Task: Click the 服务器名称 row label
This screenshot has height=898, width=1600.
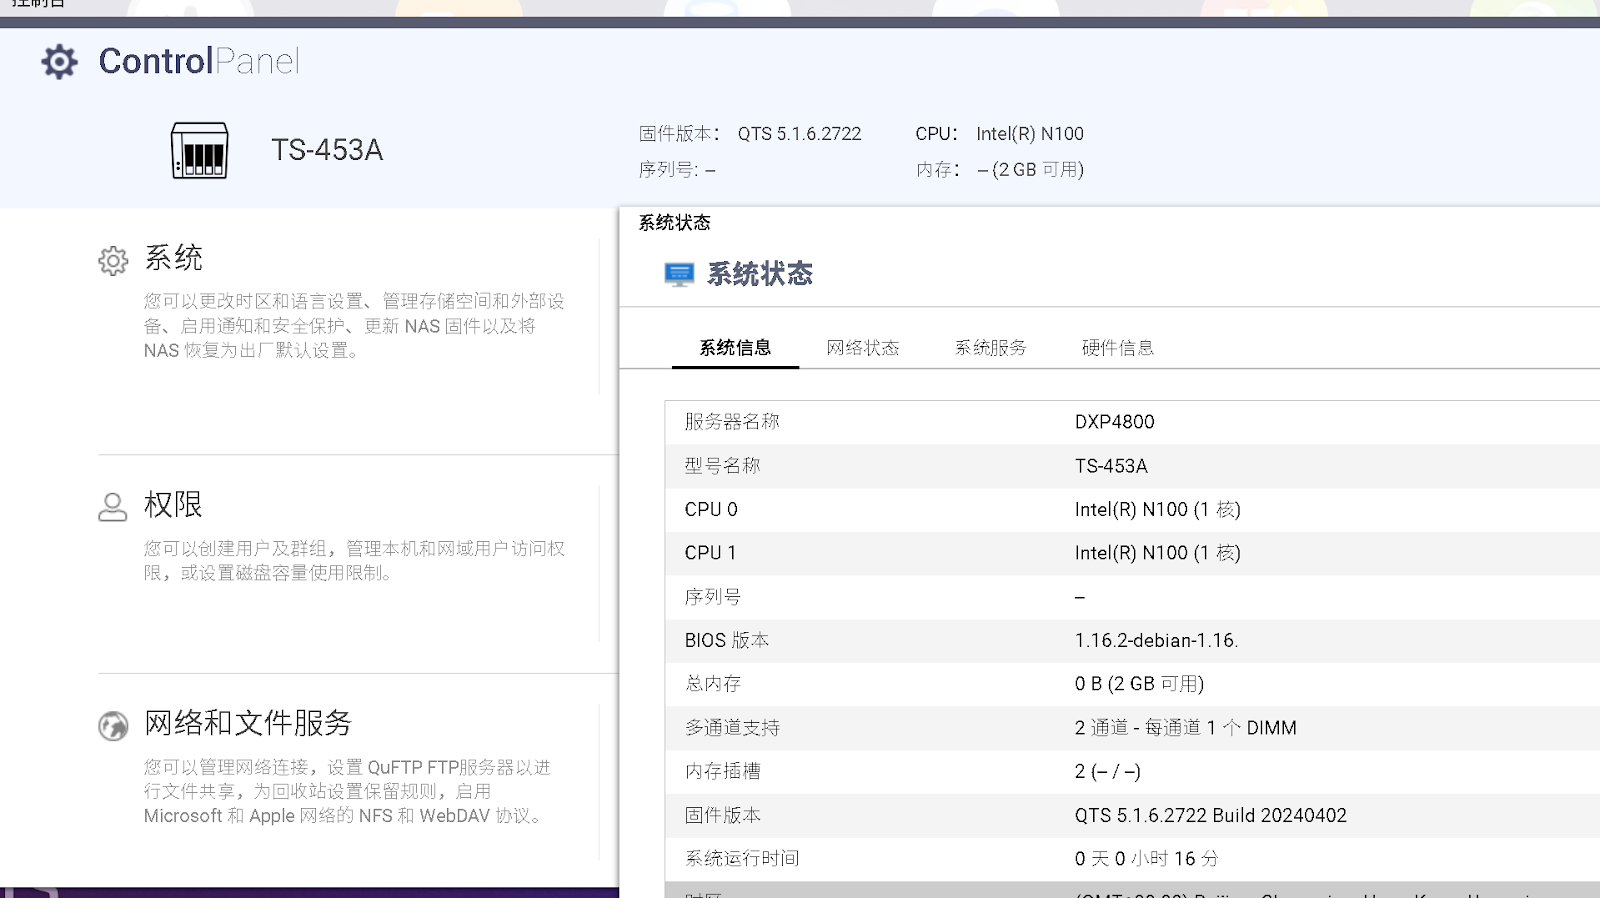Action: [x=732, y=422]
